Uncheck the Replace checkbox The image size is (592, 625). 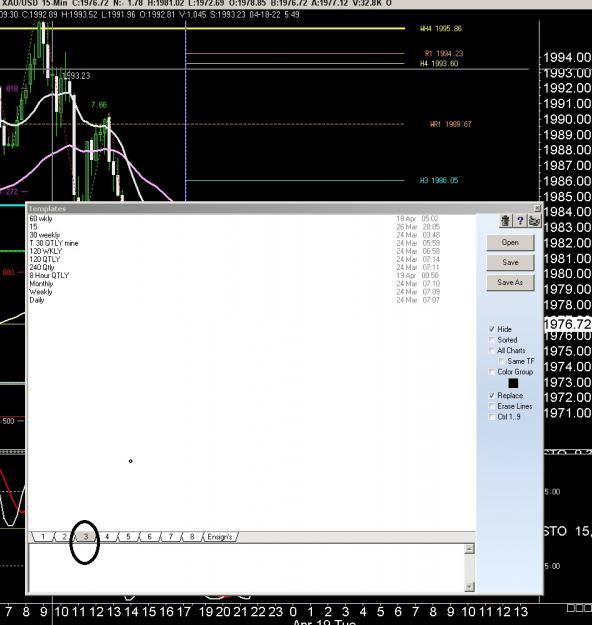coord(492,395)
